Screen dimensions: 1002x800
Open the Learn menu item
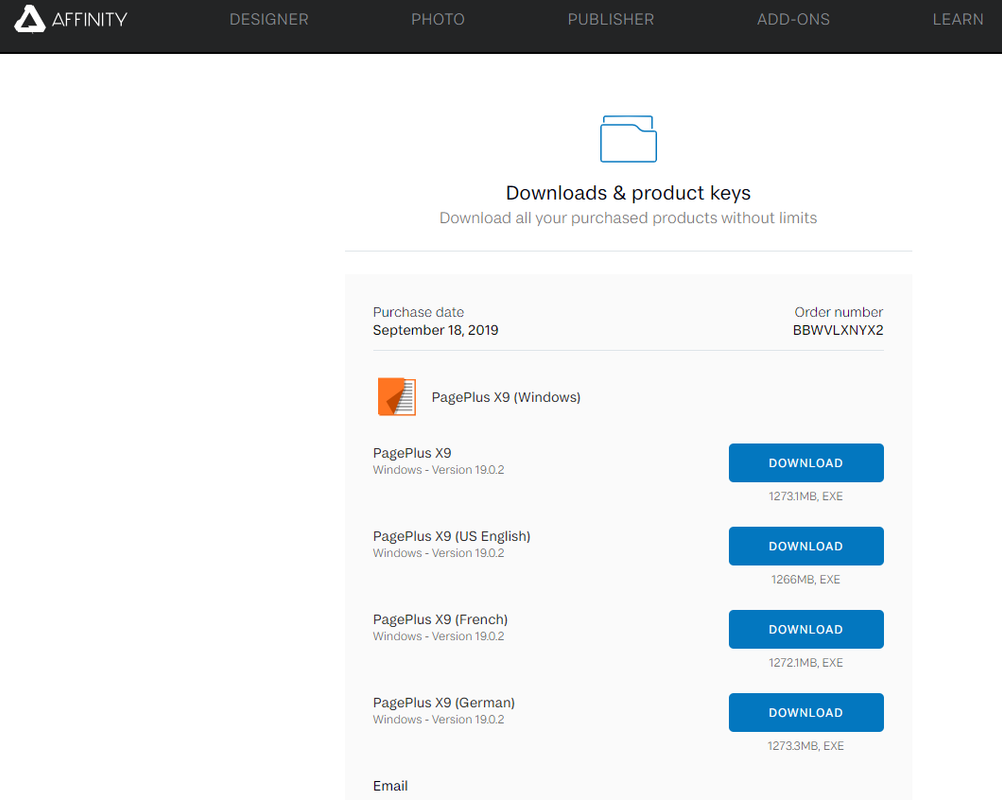click(958, 19)
